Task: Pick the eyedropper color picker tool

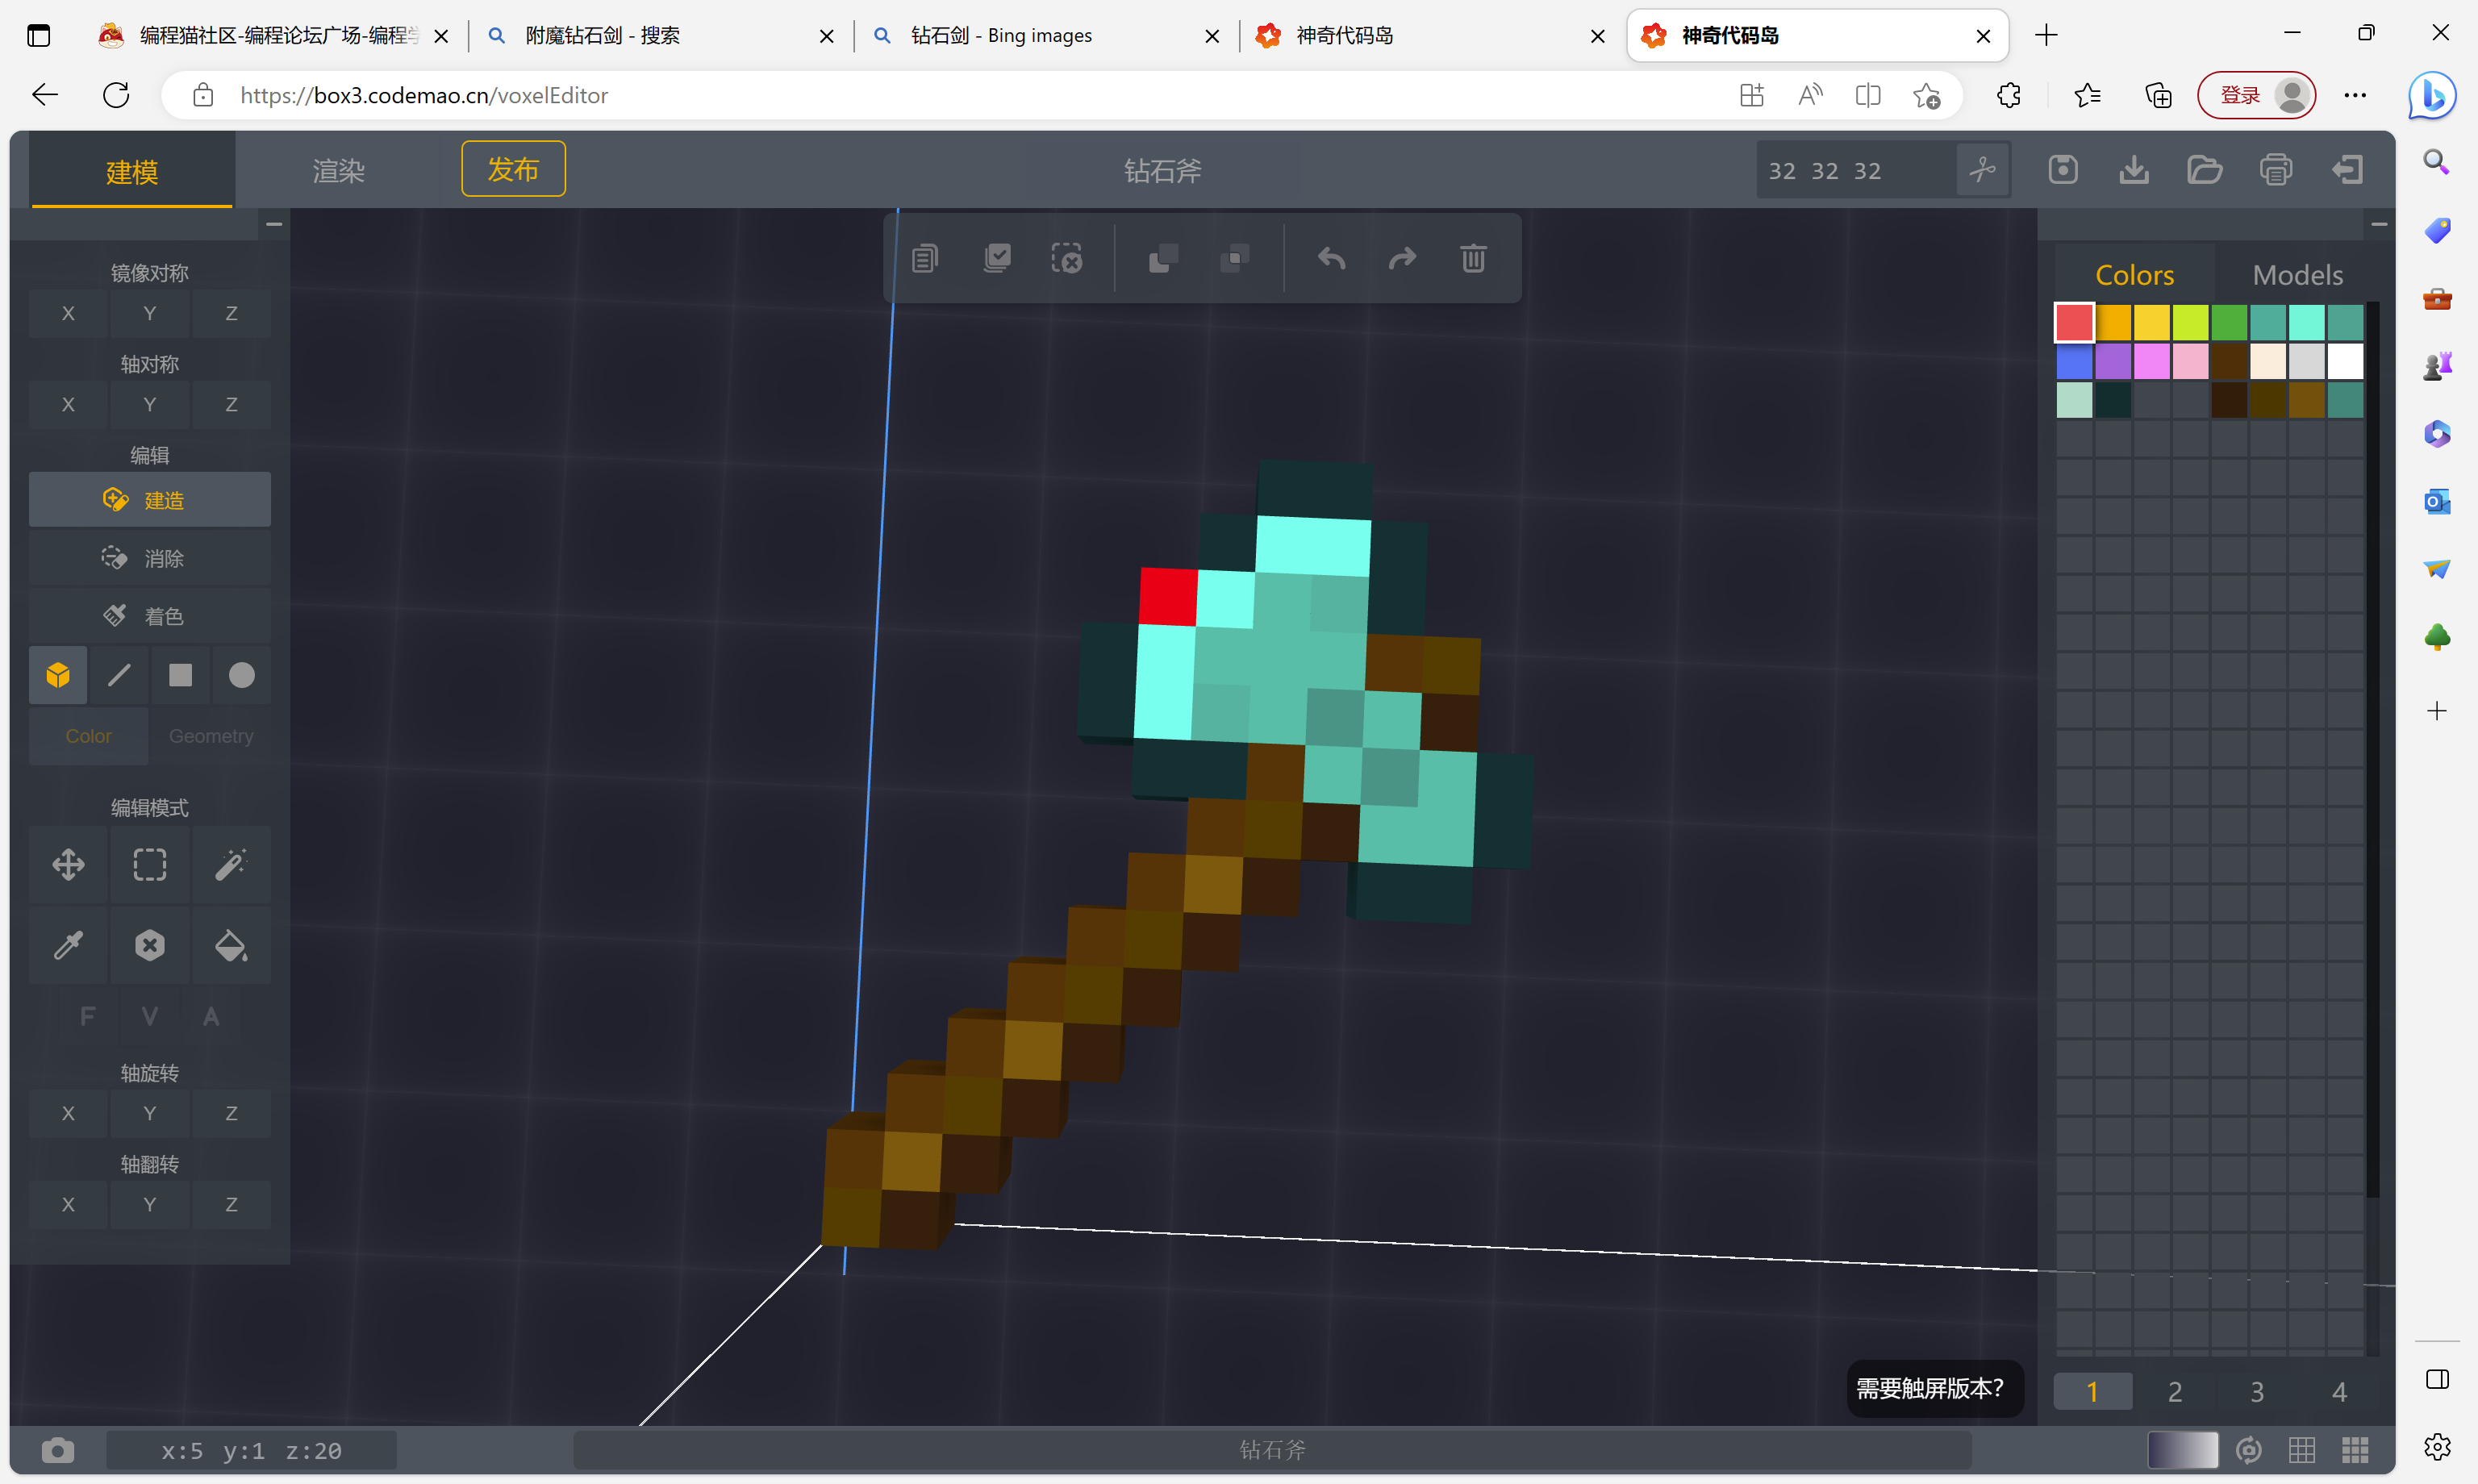Action: click(x=68, y=945)
